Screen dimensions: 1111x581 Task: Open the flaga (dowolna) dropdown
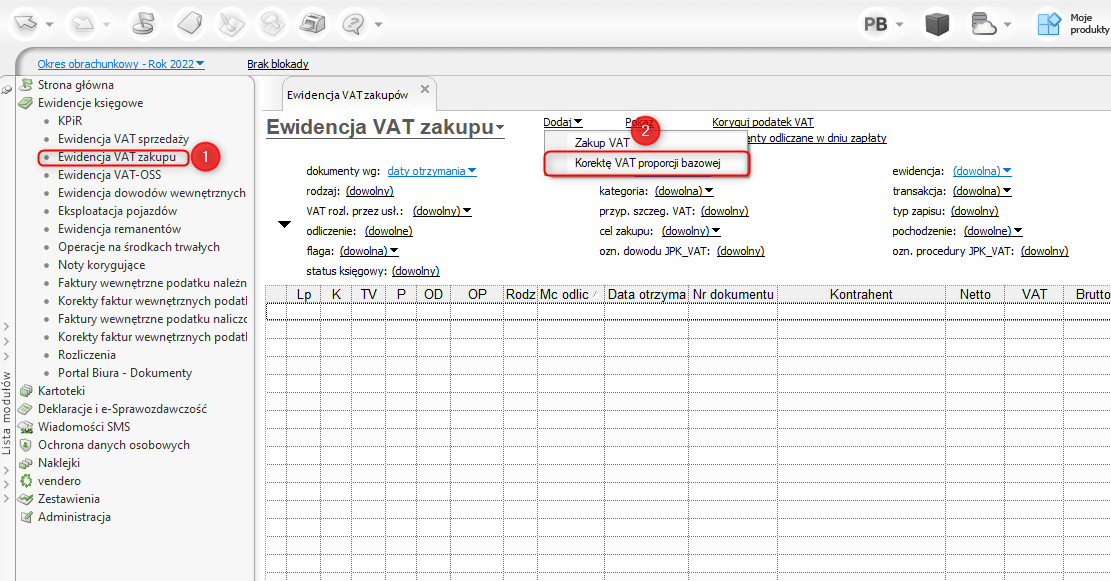click(368, 251)
